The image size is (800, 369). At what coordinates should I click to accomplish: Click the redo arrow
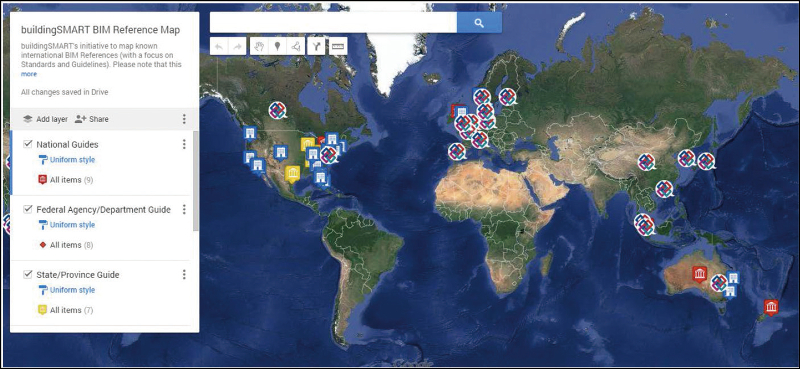tap(237, 46)
